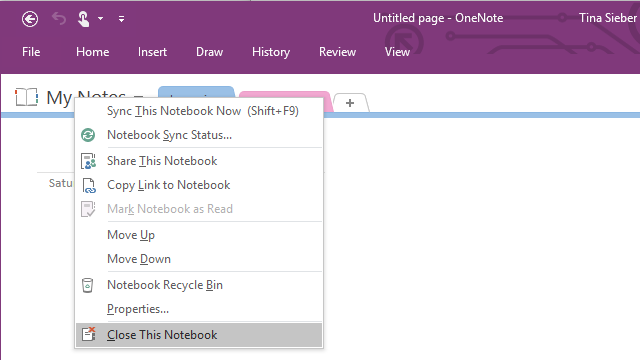Open Notebook Sync Status dialog
The height and width of the screenshot is (360, 640).
click(199, 135)
